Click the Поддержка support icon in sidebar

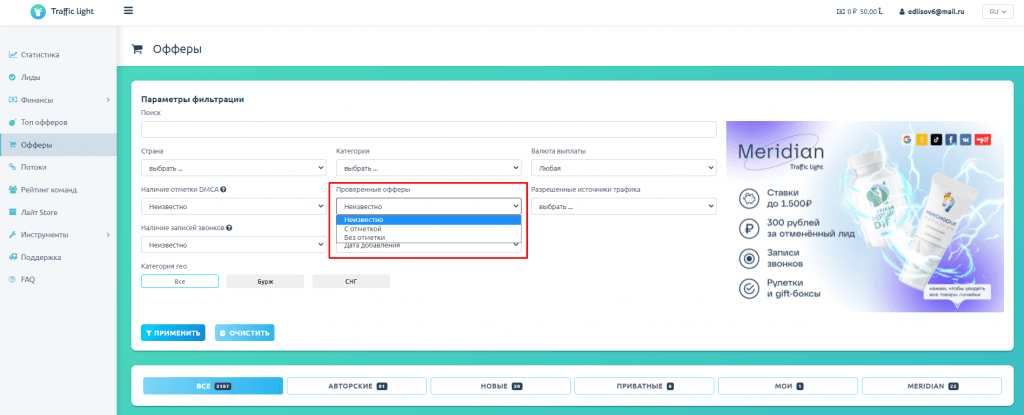[x=12, y=257]
